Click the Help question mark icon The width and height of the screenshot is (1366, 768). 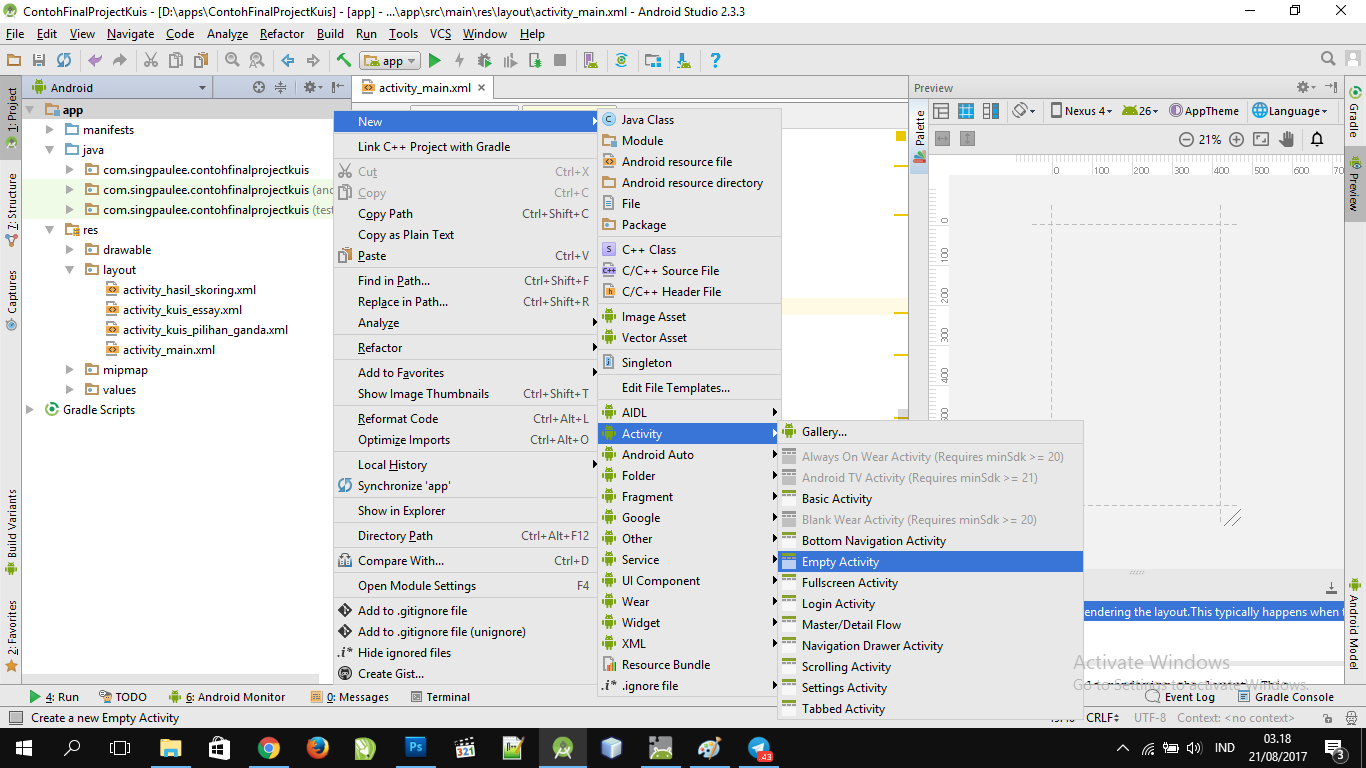point(715,61)
